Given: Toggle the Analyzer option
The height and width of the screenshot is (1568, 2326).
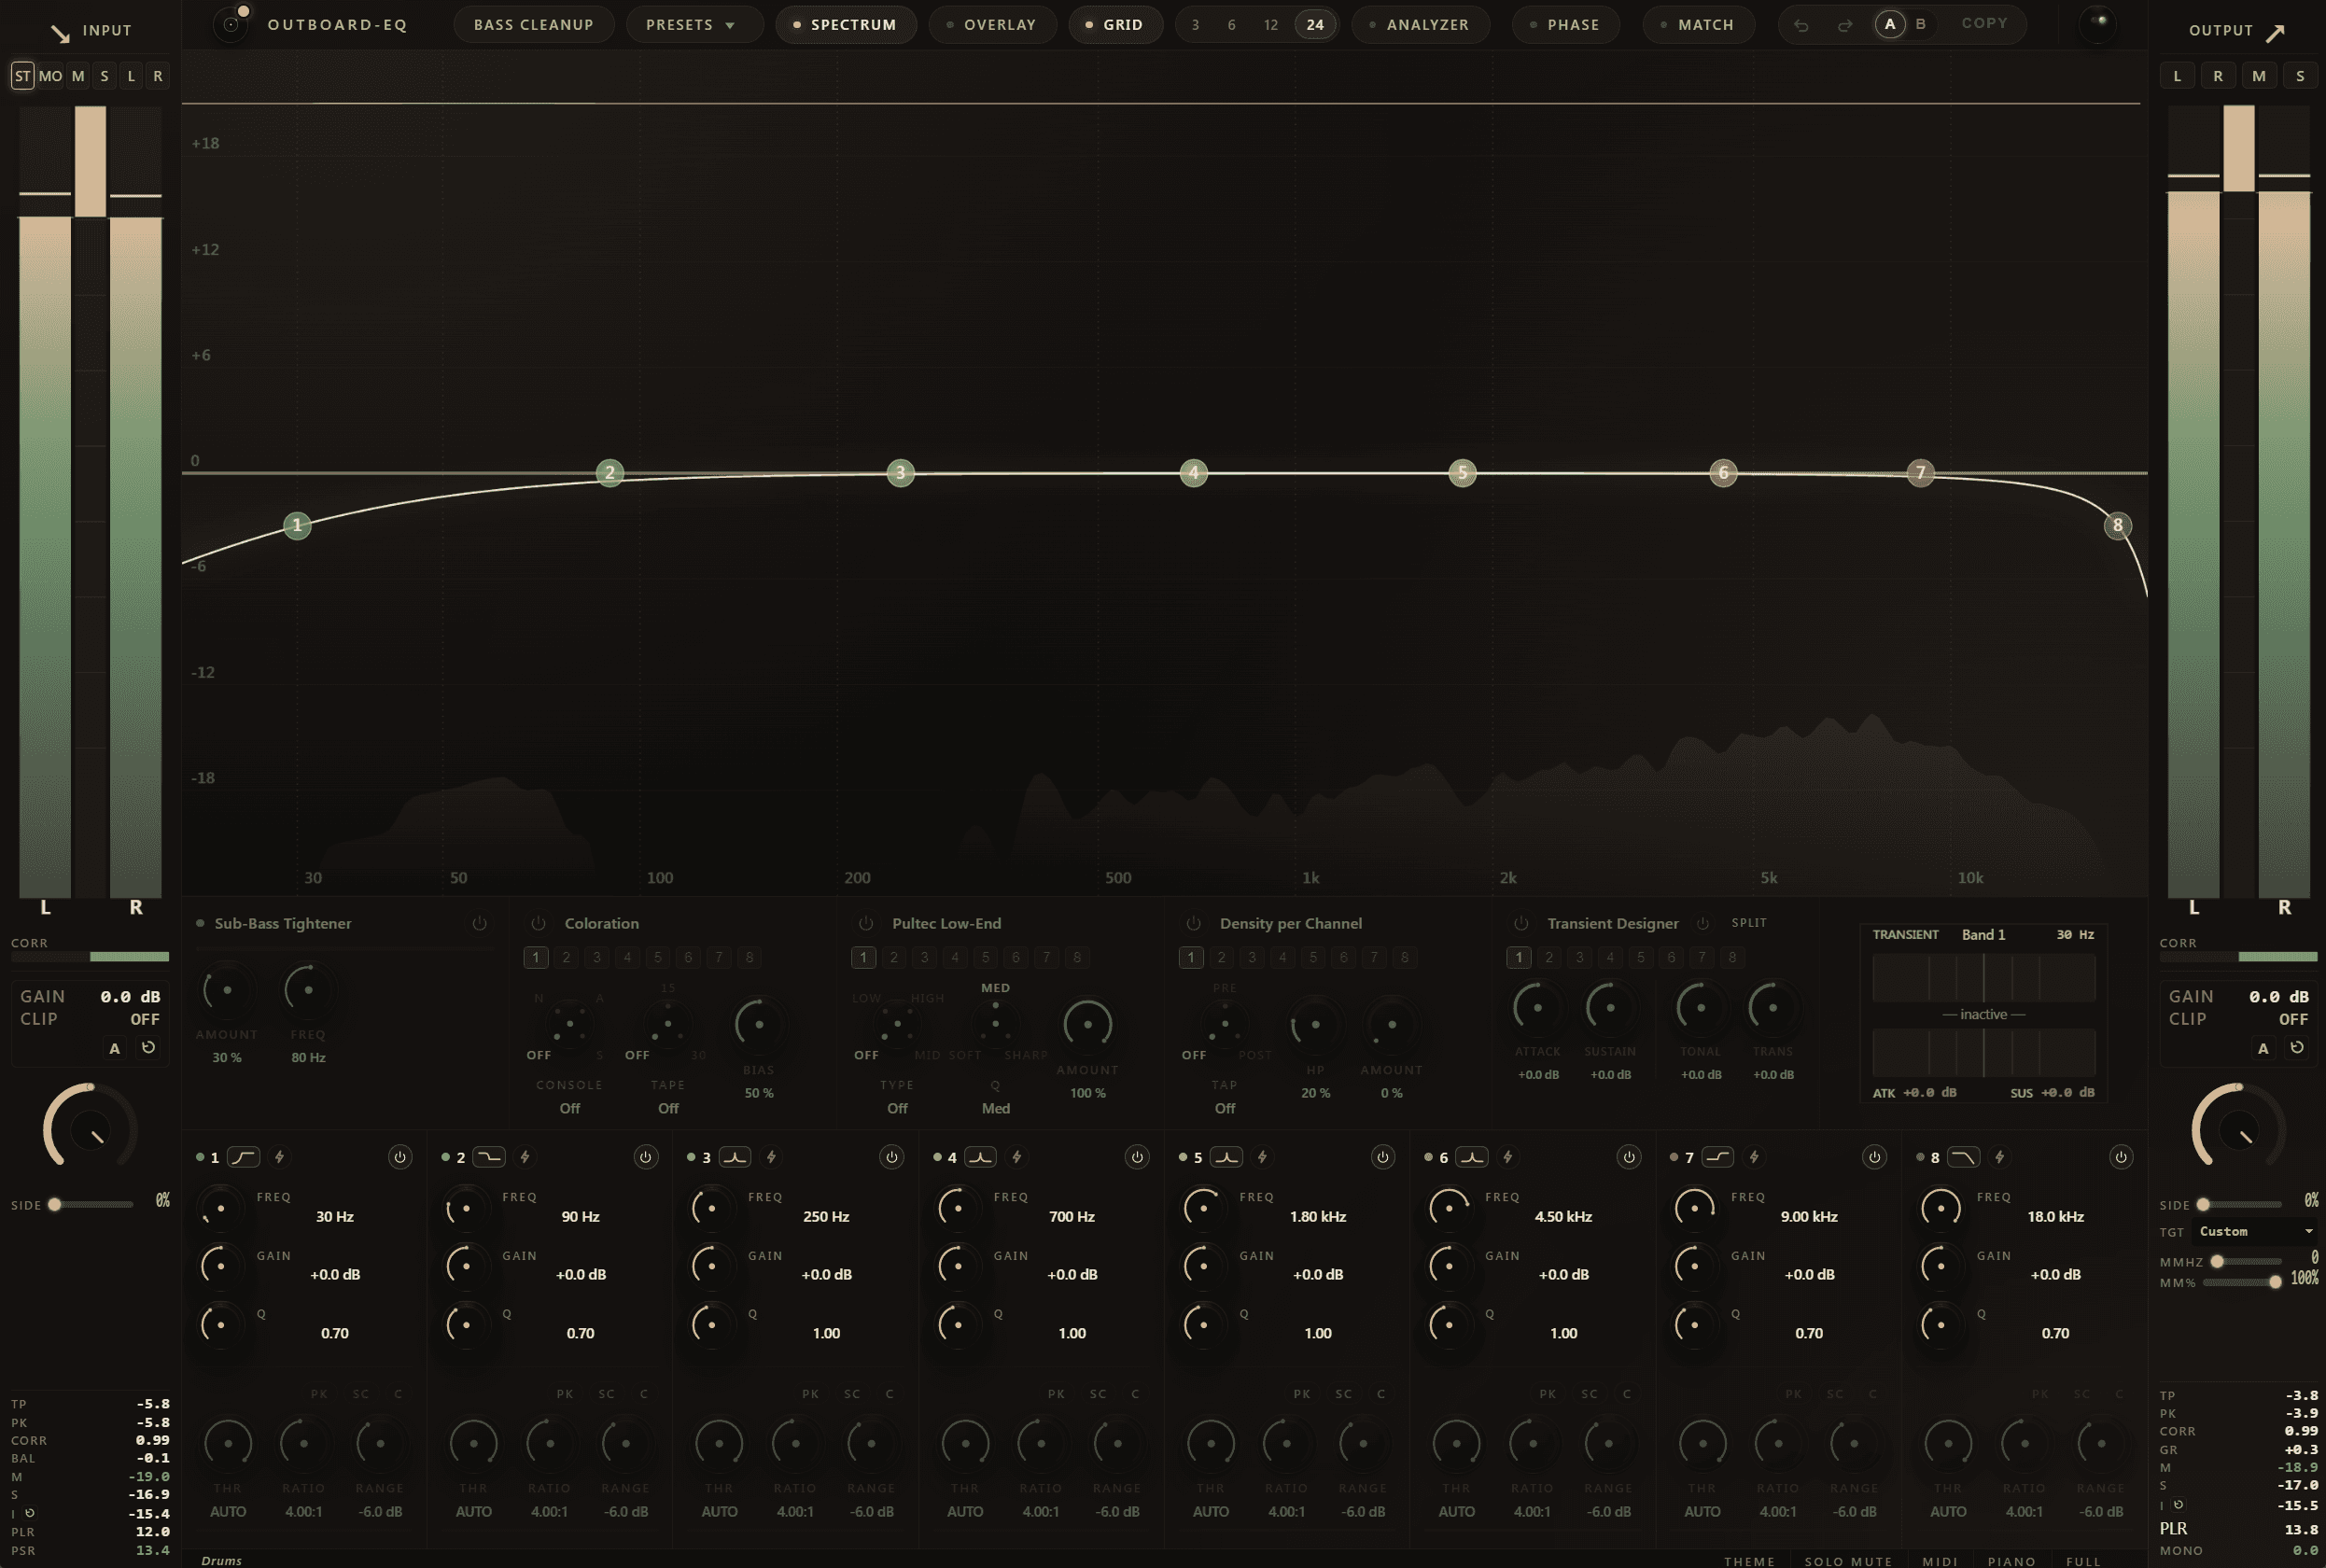Looking at the screenshot, I should point(1420,24).
